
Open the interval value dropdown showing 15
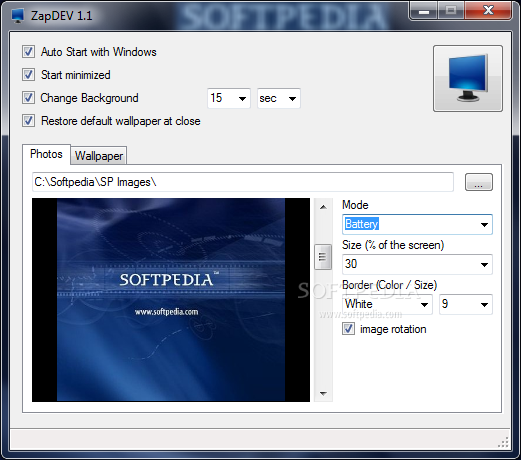click(x=229, y=98)
